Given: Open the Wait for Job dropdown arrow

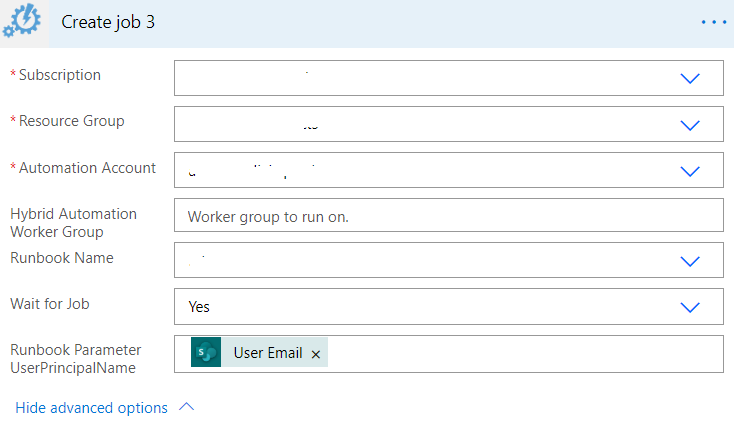Looking at the screenshot, I should pyautogui.click(x=689, y=307).
